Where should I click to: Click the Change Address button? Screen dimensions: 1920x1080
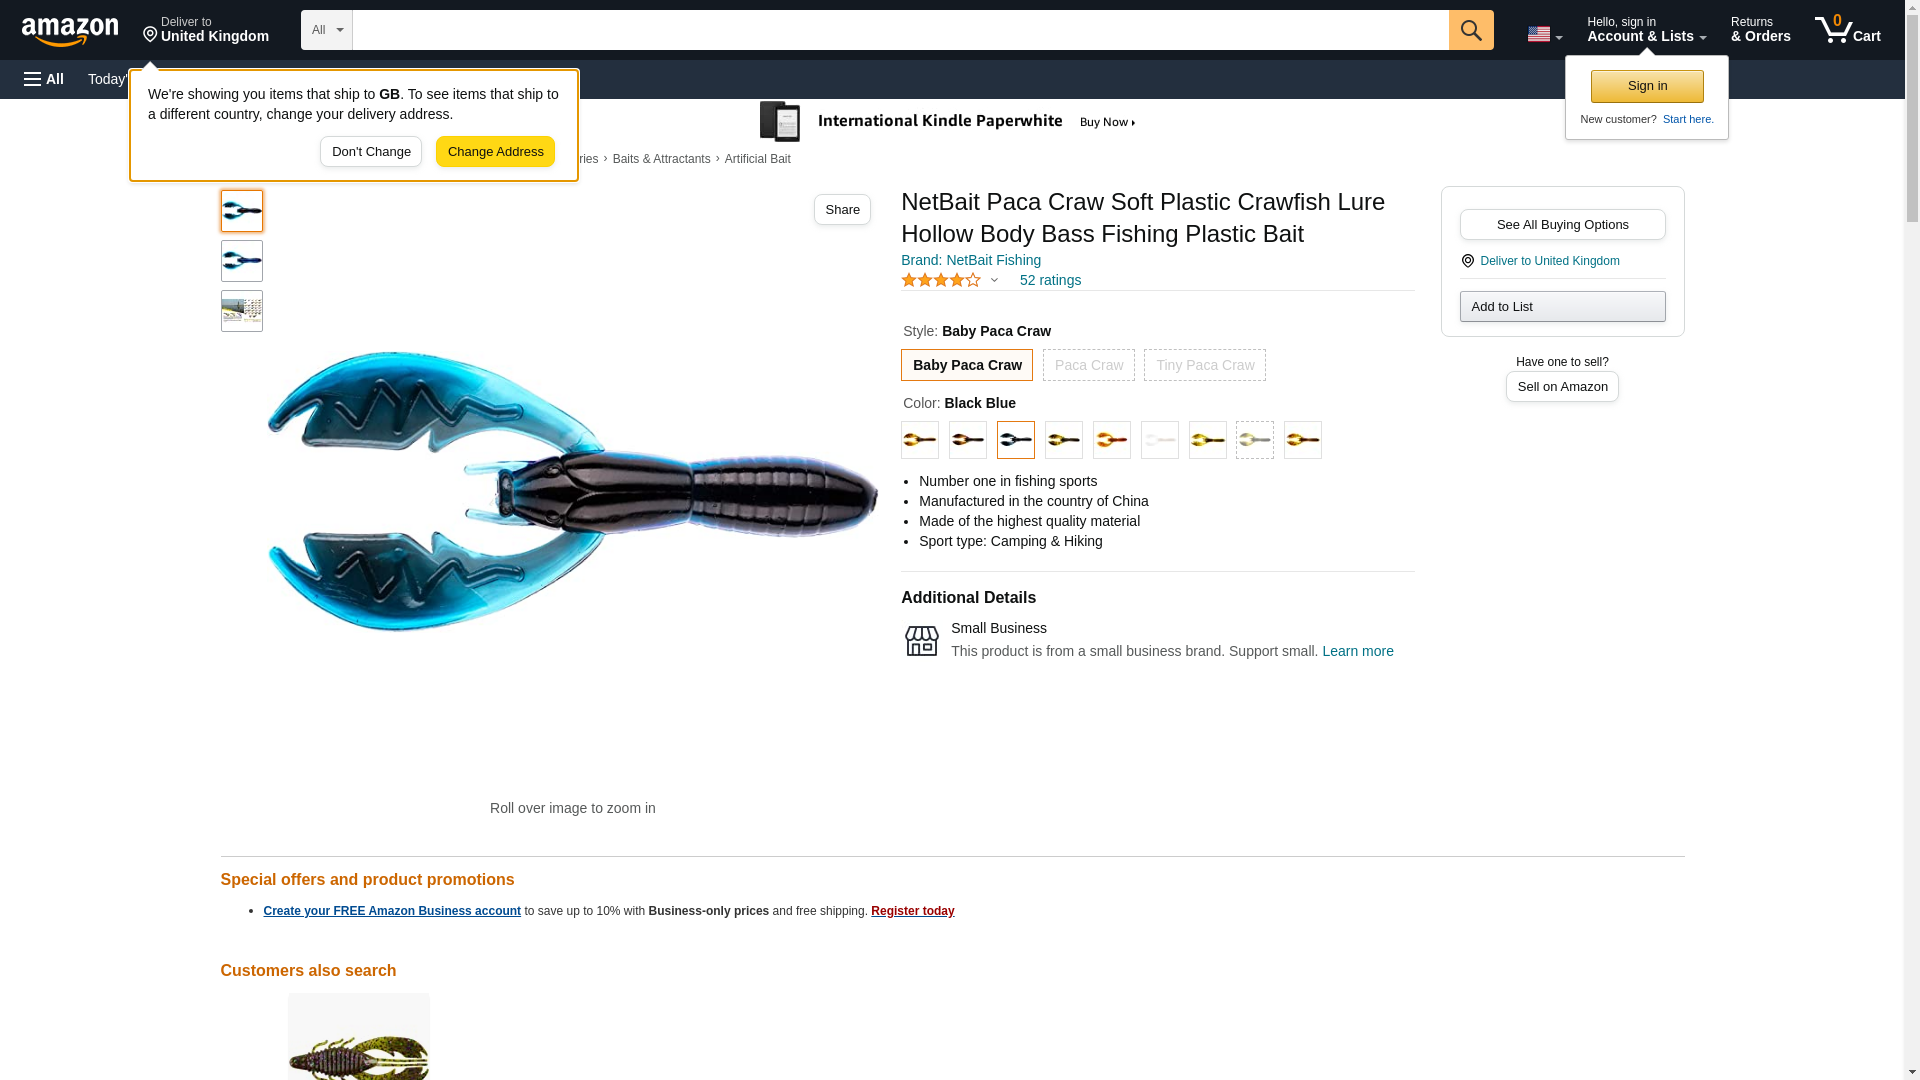(495, 152)
